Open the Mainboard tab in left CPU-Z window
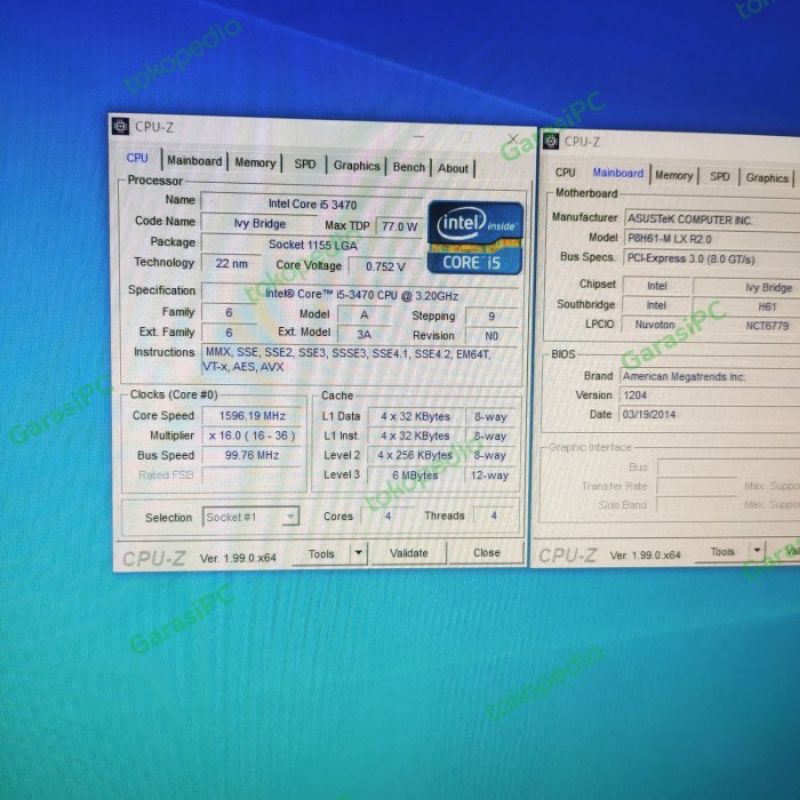This screenshot has height=800, width=800. [x=194, y=161]
